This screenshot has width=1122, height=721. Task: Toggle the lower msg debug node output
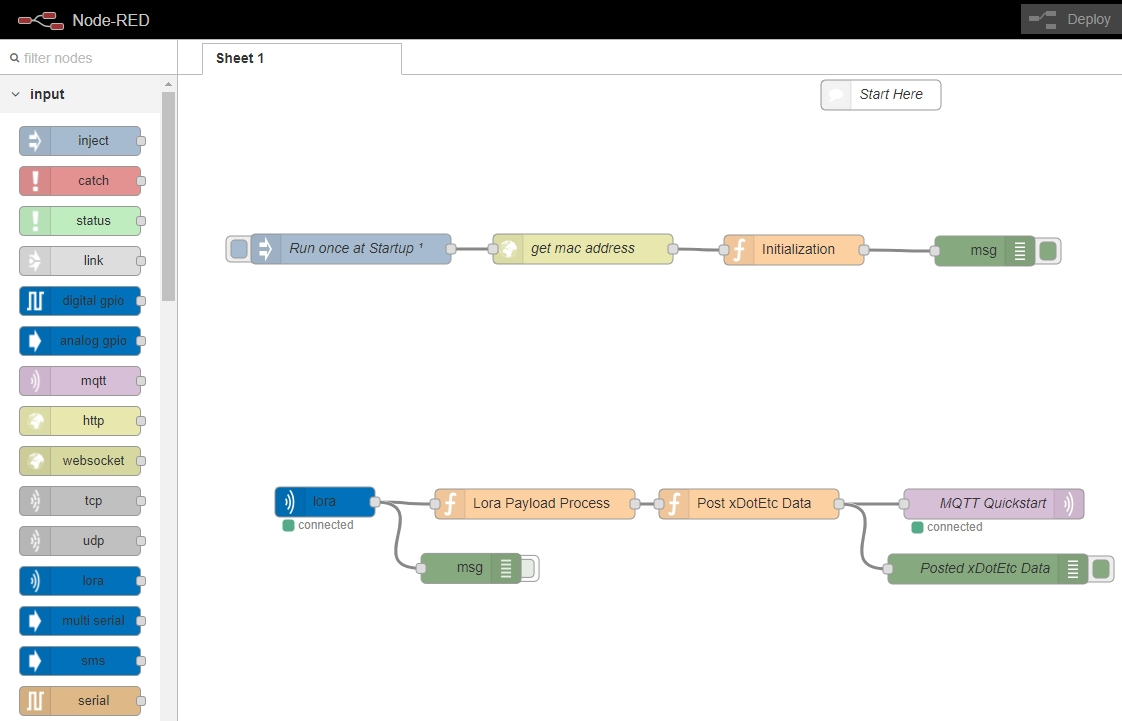point(528,569)
